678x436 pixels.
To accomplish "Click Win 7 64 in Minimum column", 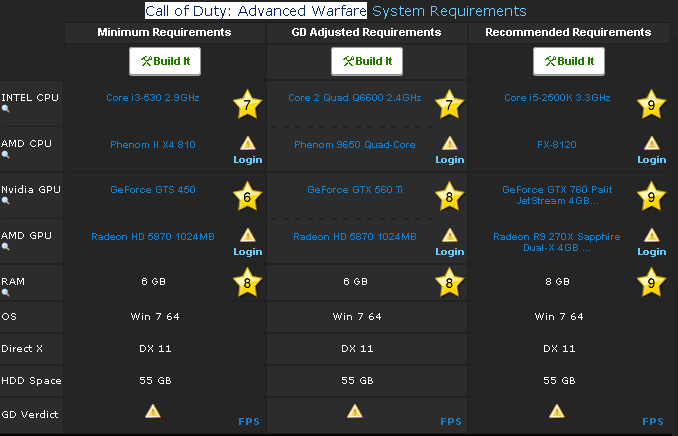I will pos(155,317).
